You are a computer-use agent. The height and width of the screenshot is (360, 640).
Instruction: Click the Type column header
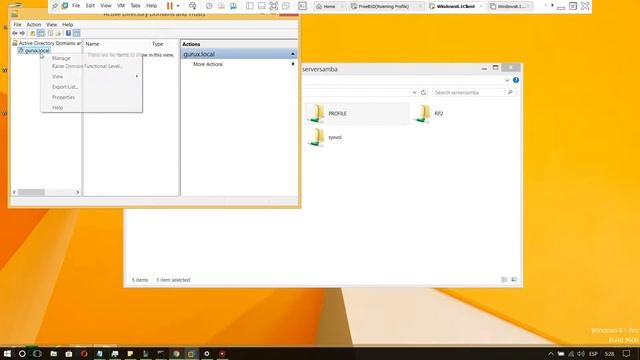[x=158, y=44]
